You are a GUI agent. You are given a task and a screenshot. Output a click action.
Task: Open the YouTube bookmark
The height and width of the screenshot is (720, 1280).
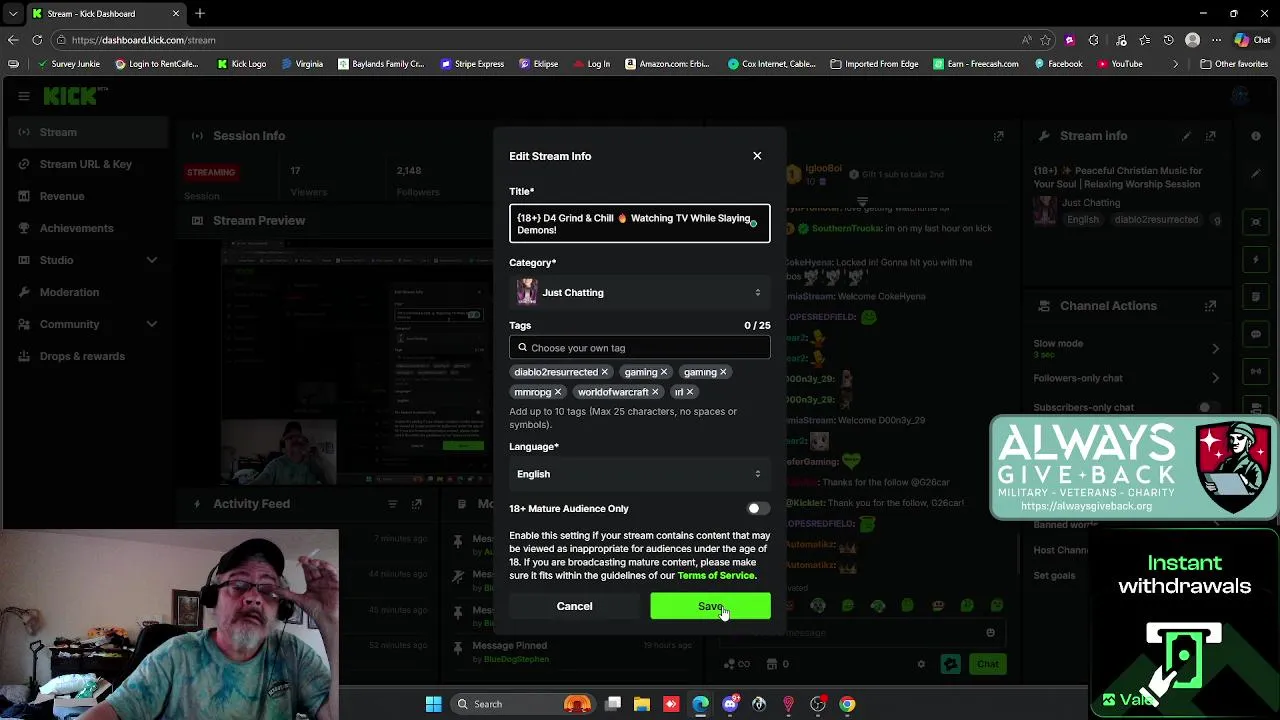tap(1119, 64)
